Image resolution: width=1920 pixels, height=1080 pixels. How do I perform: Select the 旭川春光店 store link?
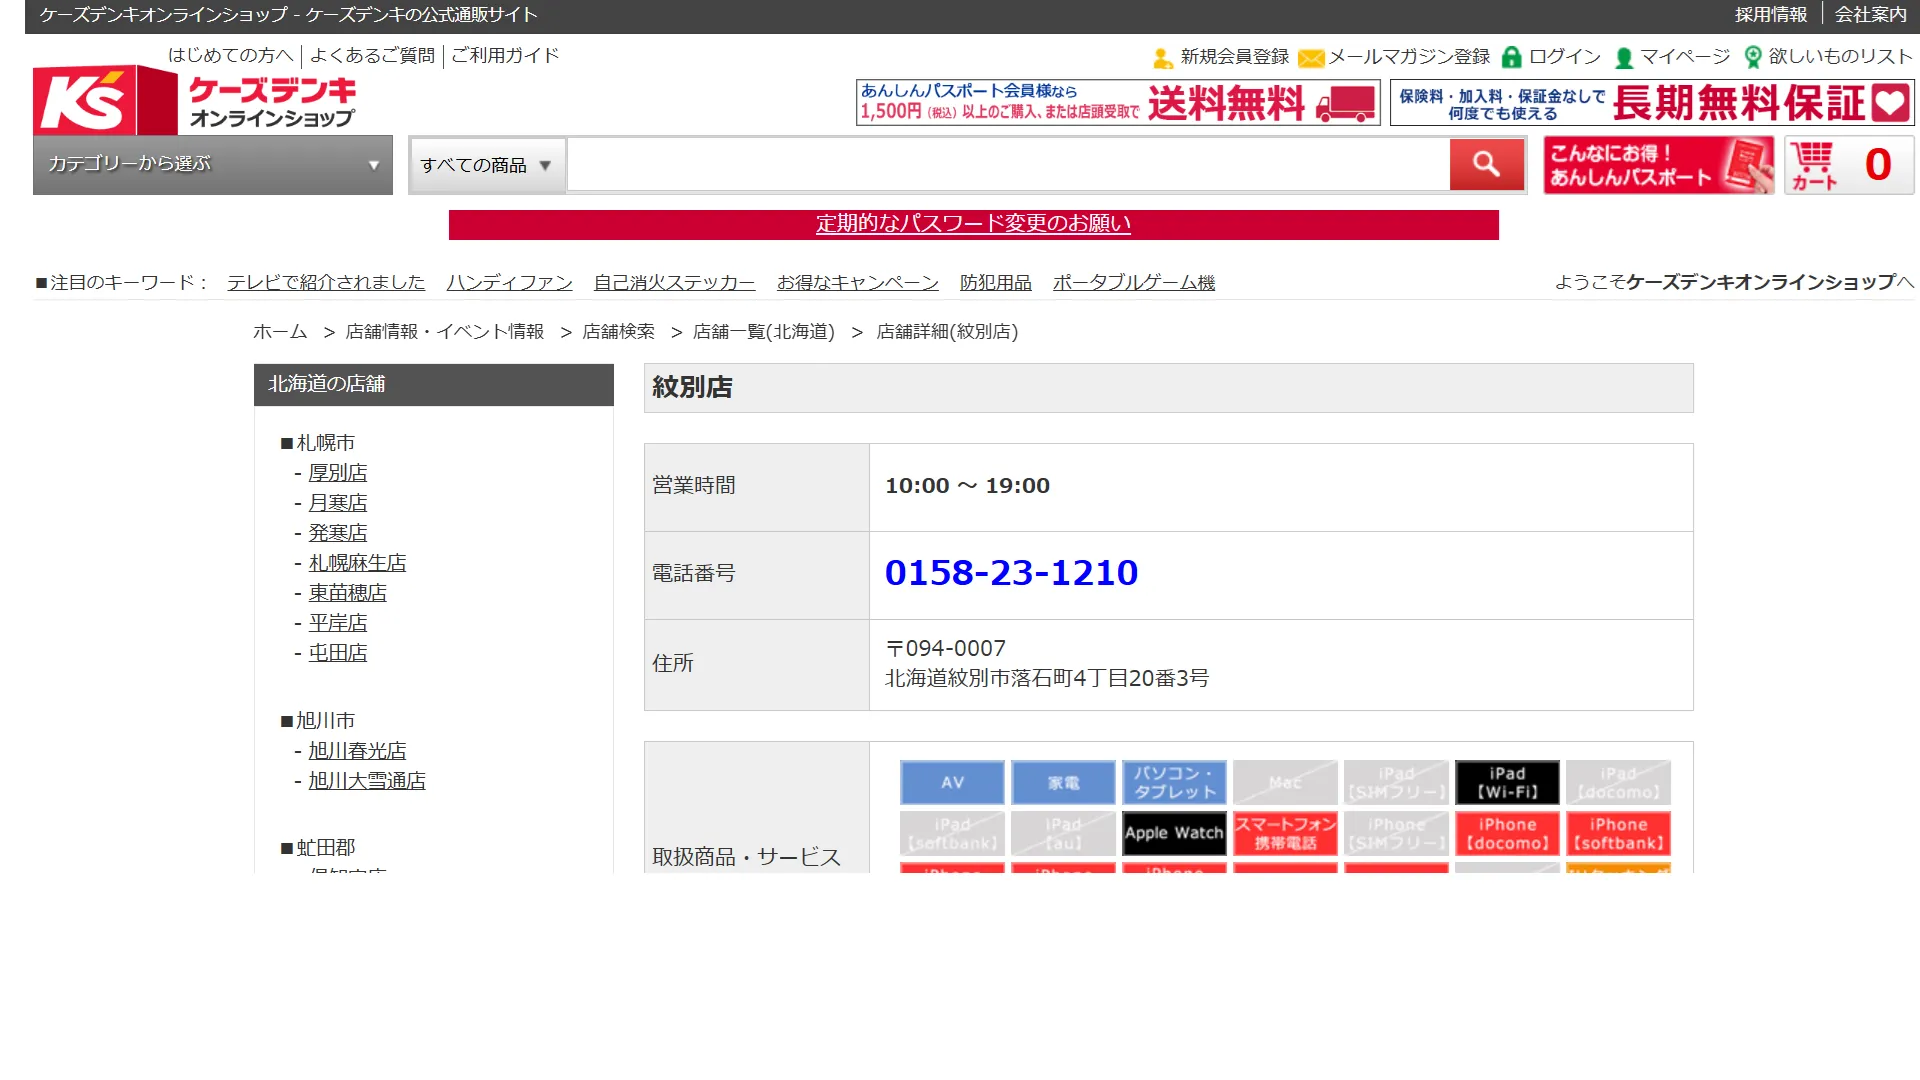[x=357, y=751]
